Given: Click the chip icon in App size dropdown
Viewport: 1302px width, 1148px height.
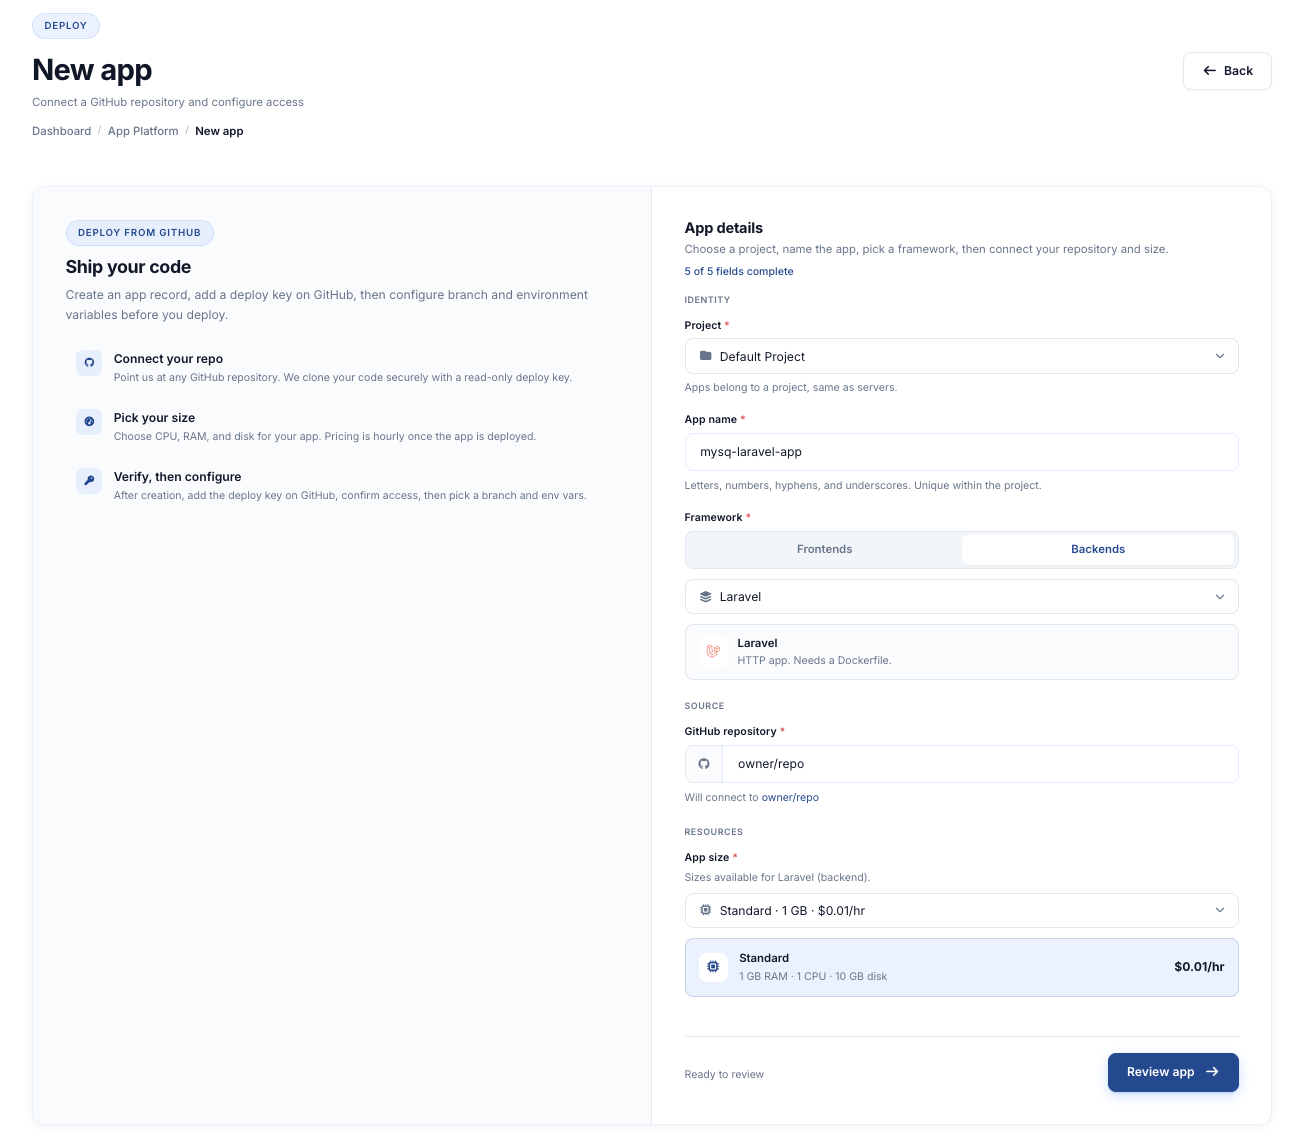Looking at the screenshot, I should click(x=706, y=910).
